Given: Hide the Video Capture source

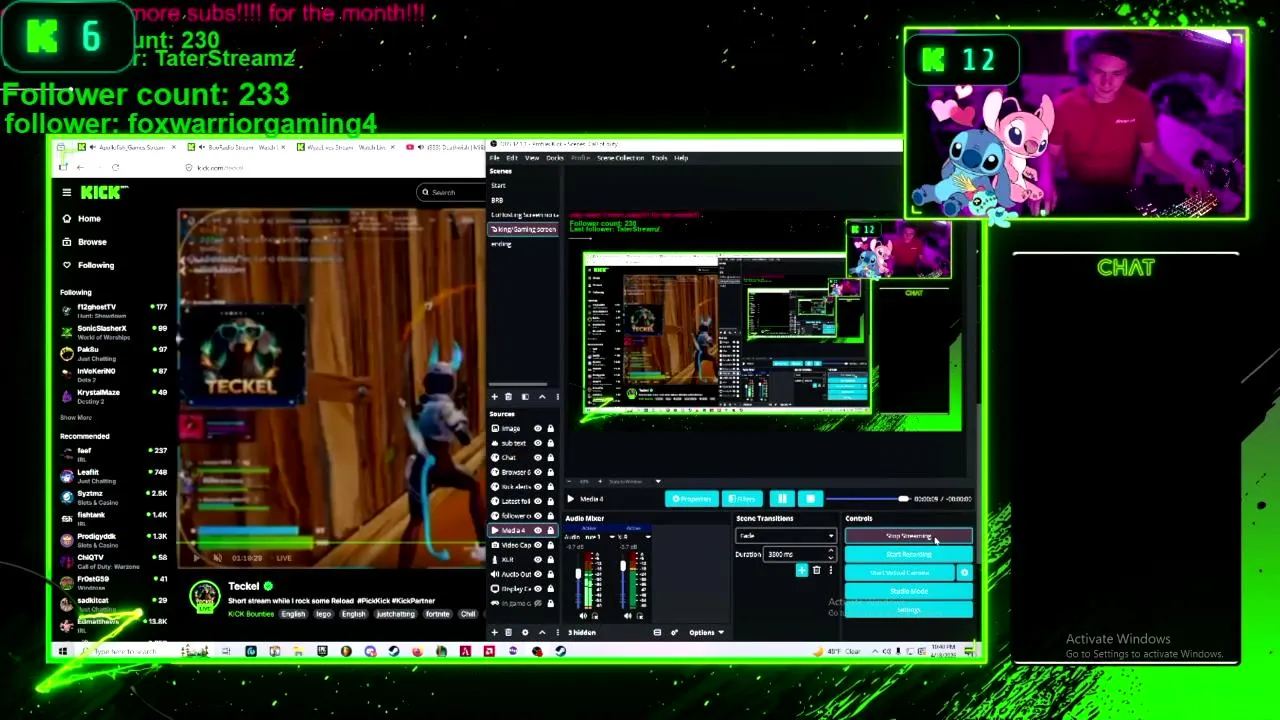Looking at the screenshot, I should click(x=537, y=545).
